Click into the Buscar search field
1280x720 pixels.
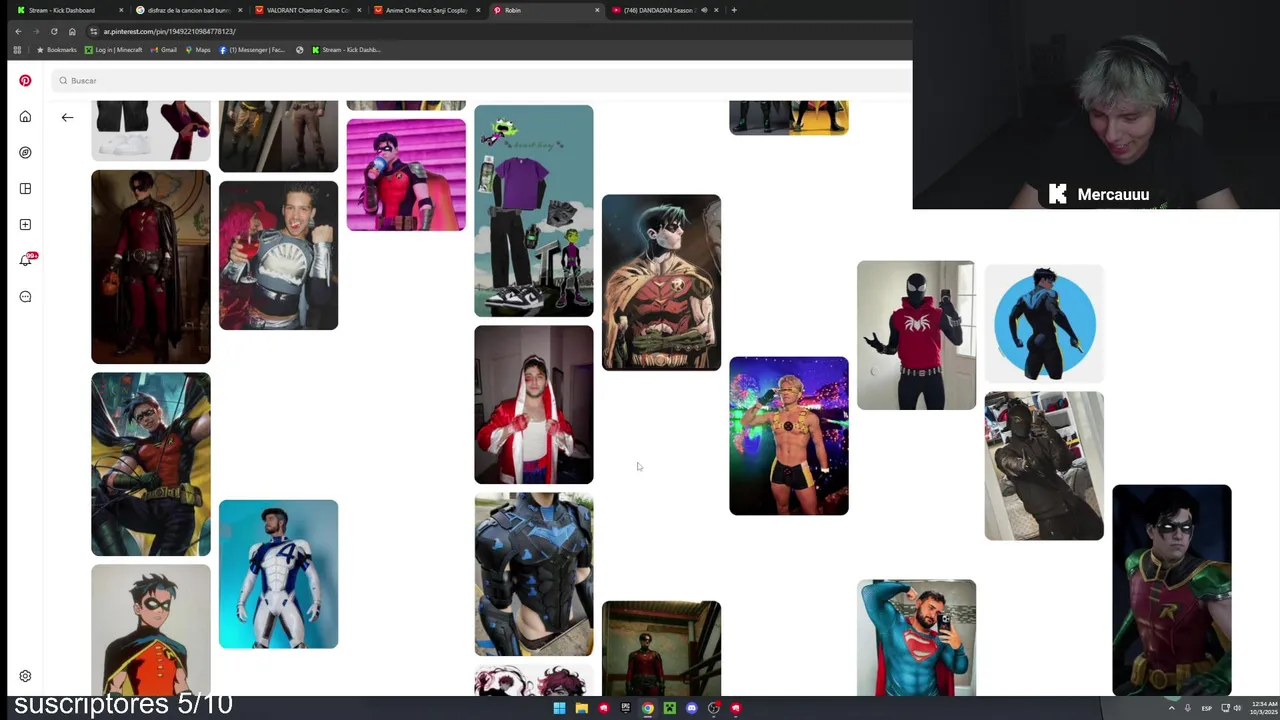[480, 80]
